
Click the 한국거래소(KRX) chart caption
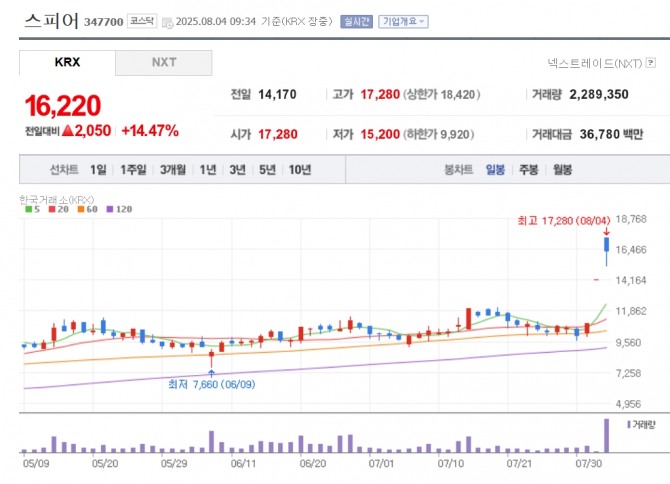pos(56,199)
